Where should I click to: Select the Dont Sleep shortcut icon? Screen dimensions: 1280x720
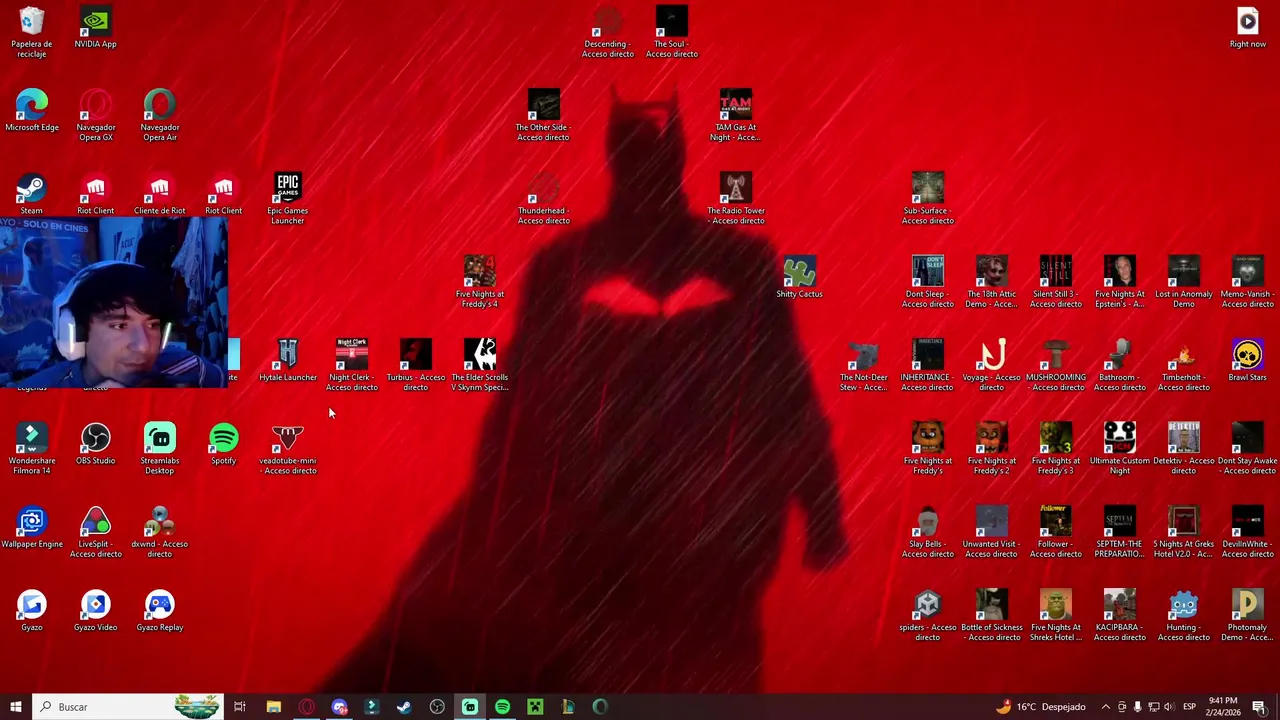pyautogui.click(x=928, y=282)
